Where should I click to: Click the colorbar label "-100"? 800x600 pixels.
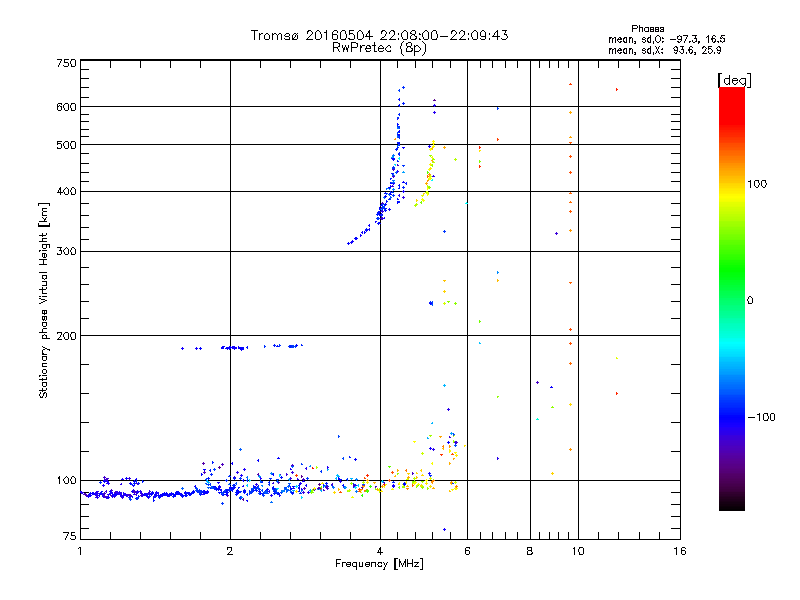pos(761,417)
